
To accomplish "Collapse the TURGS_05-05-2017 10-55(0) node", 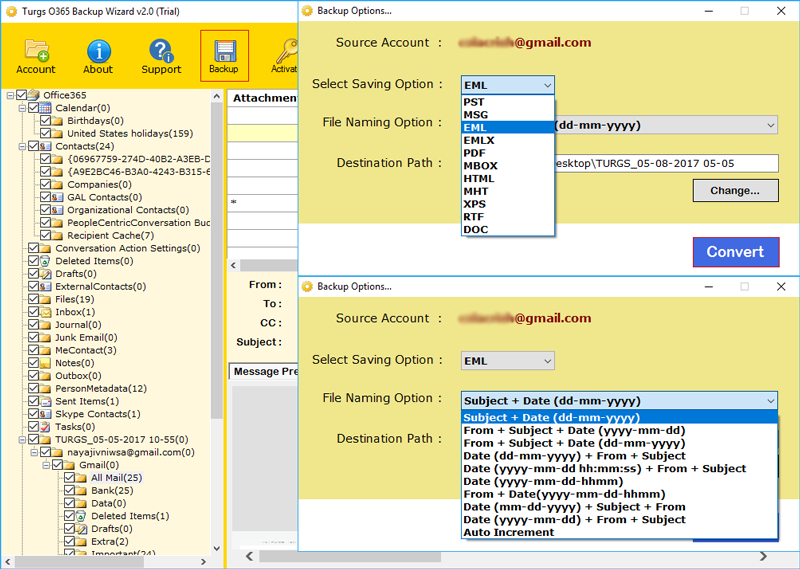I will [22, 440].
